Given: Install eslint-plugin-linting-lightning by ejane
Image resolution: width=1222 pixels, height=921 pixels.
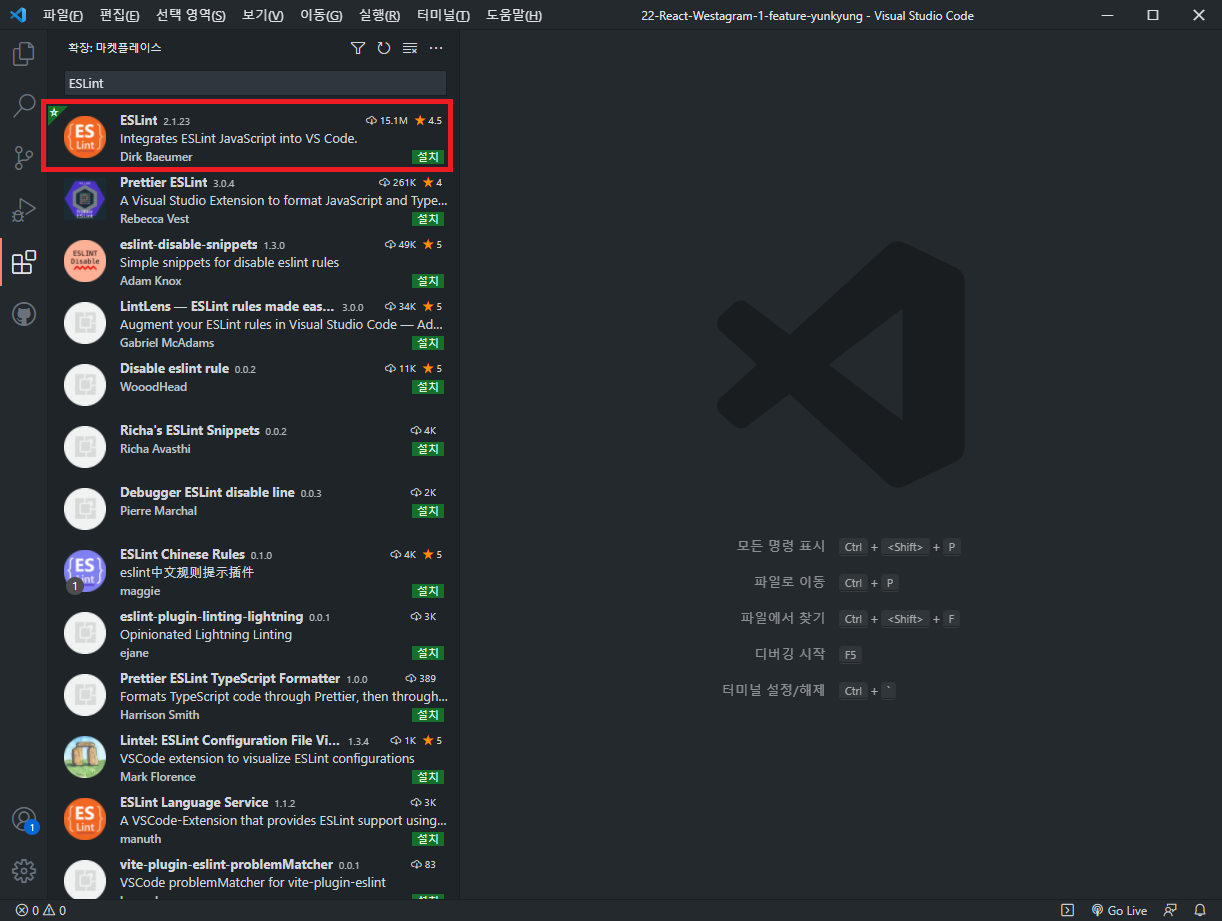Looking at the screenshot, I should tap(428, 653).
